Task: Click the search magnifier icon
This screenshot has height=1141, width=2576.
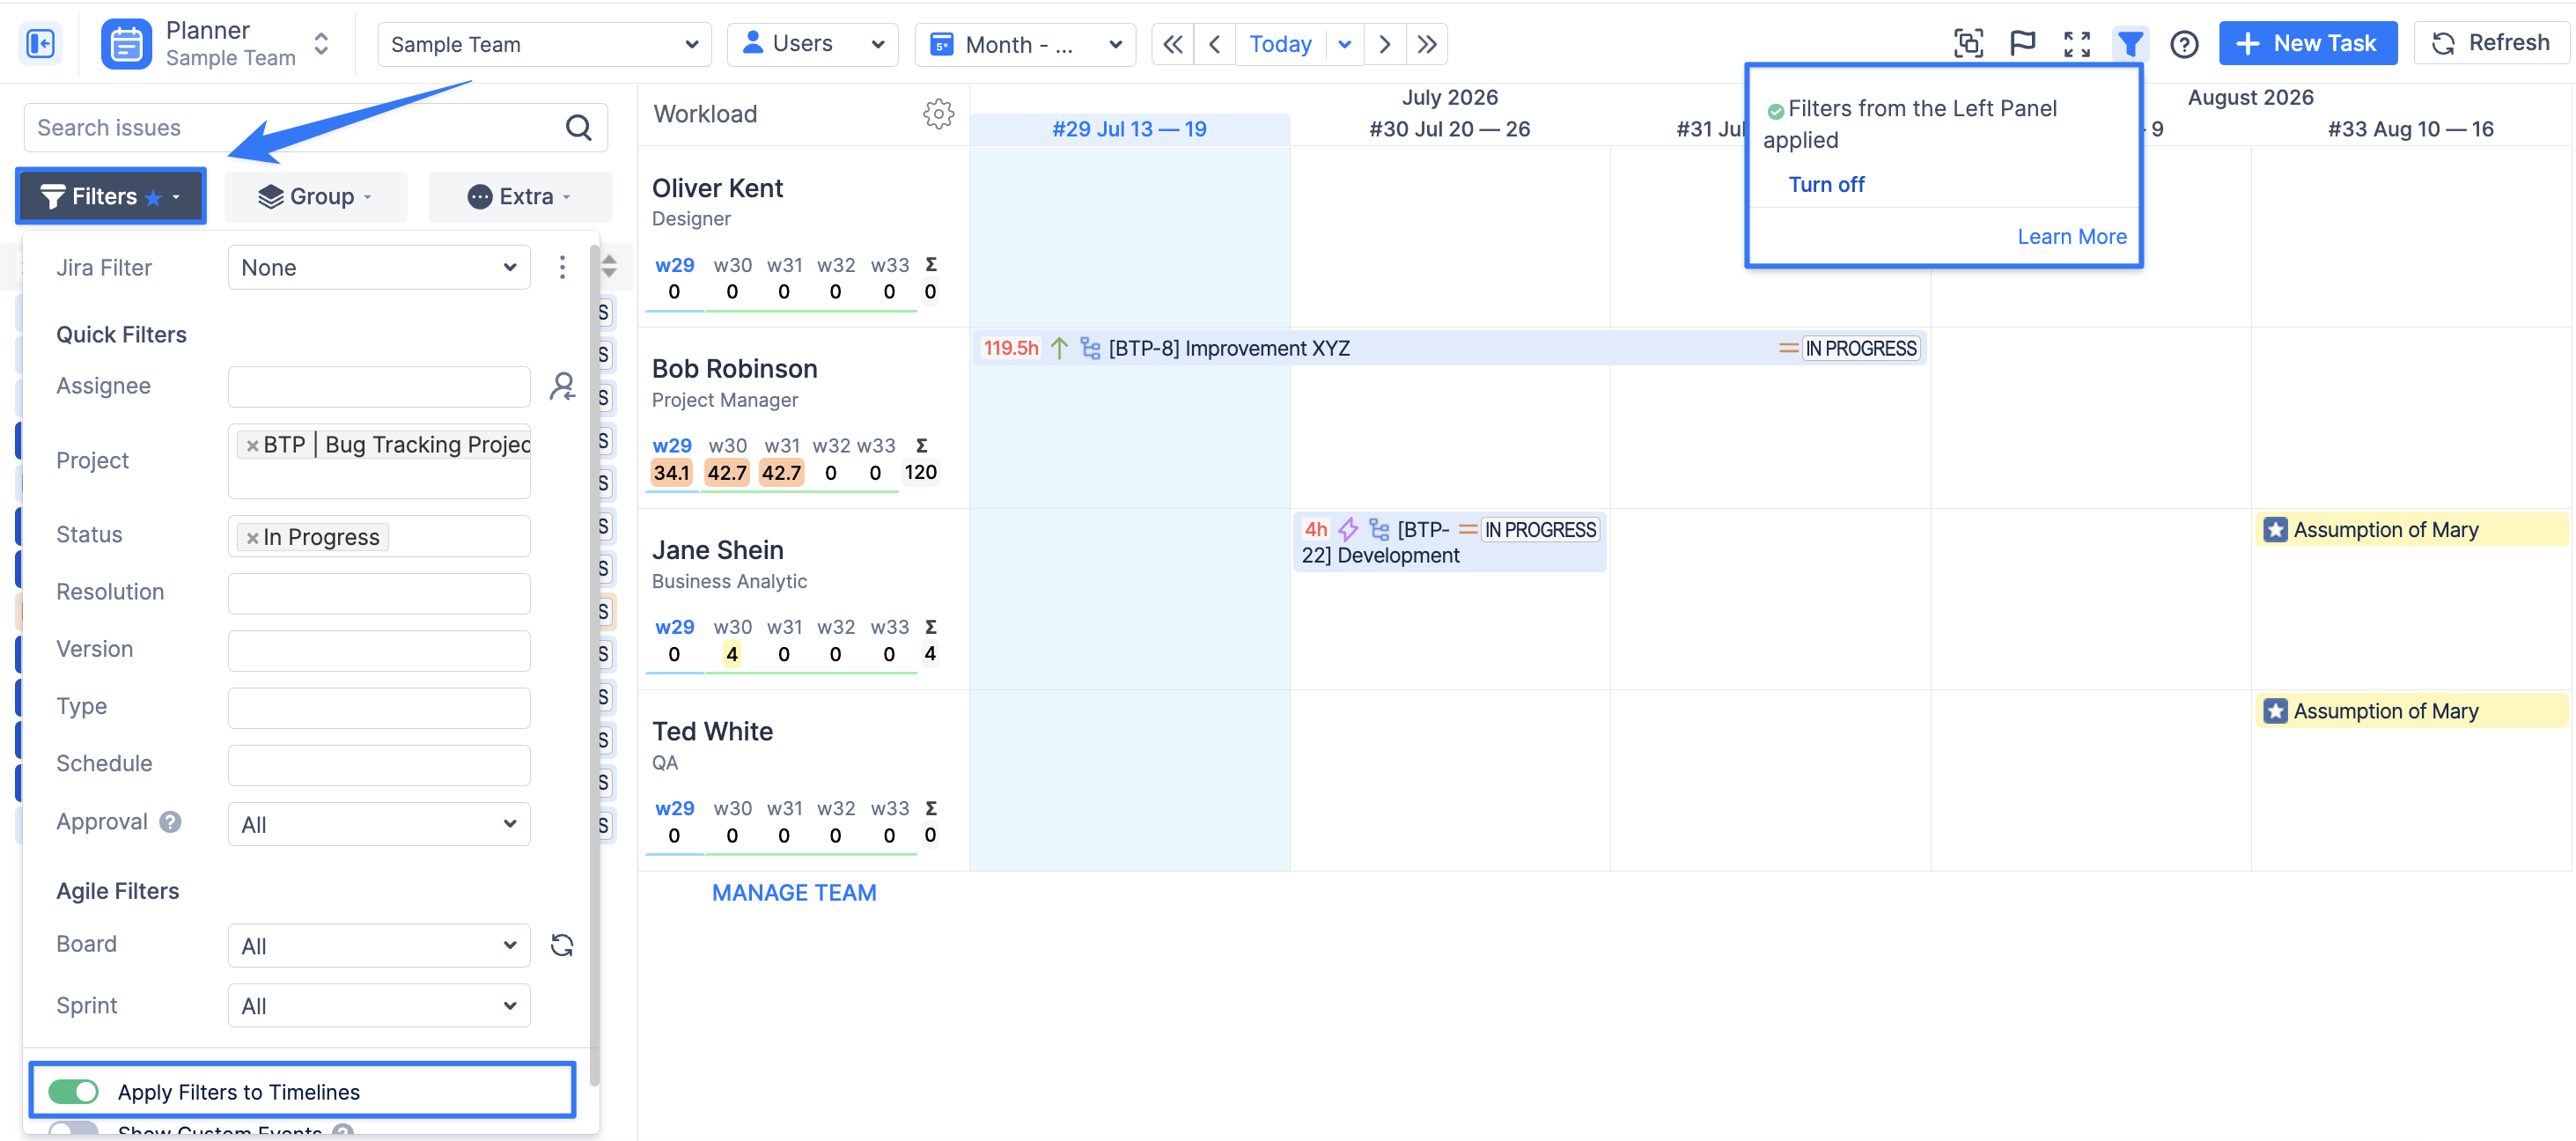Action: [x=579, y=127]
